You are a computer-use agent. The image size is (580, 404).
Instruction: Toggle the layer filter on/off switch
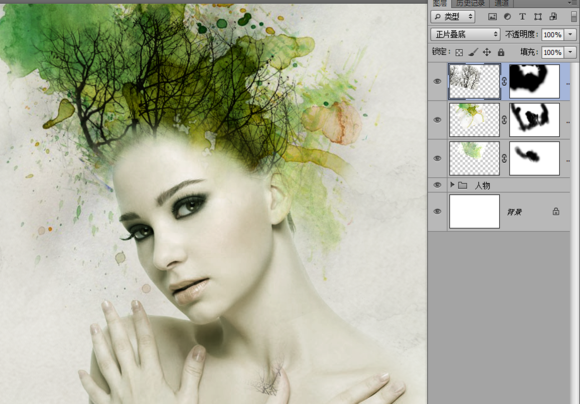[x=574, y=16]
